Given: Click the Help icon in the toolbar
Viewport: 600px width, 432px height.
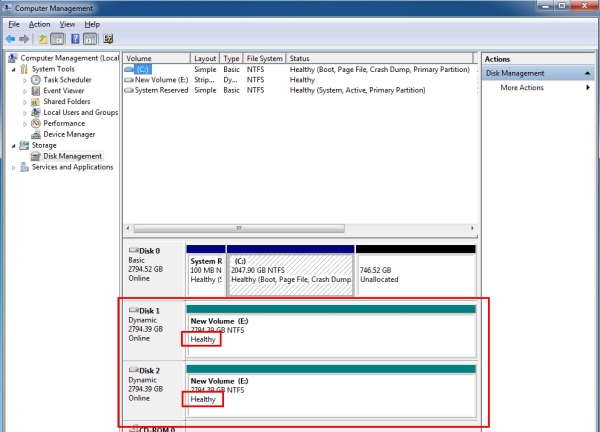Looking at the screenshot, I should [x=75, y=39].
